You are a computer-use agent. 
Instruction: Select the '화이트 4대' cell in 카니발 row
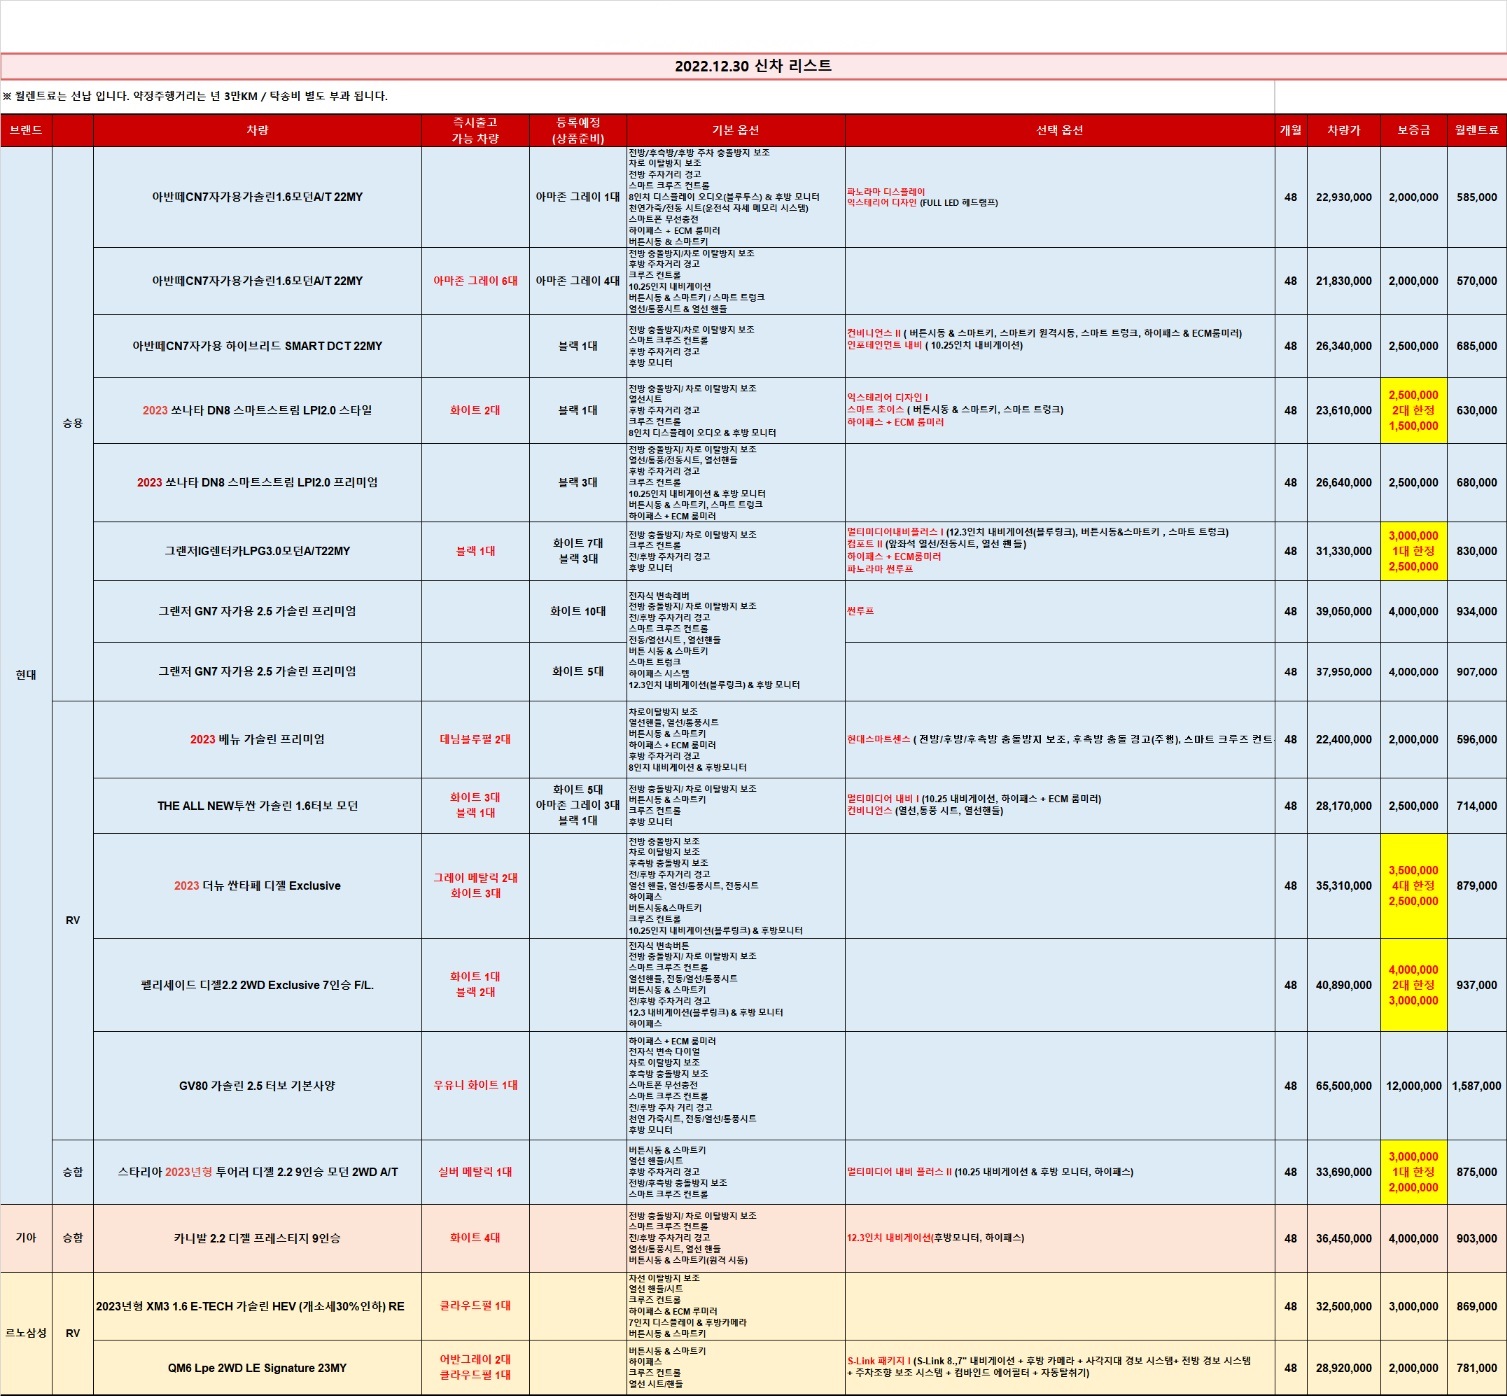475,1238
